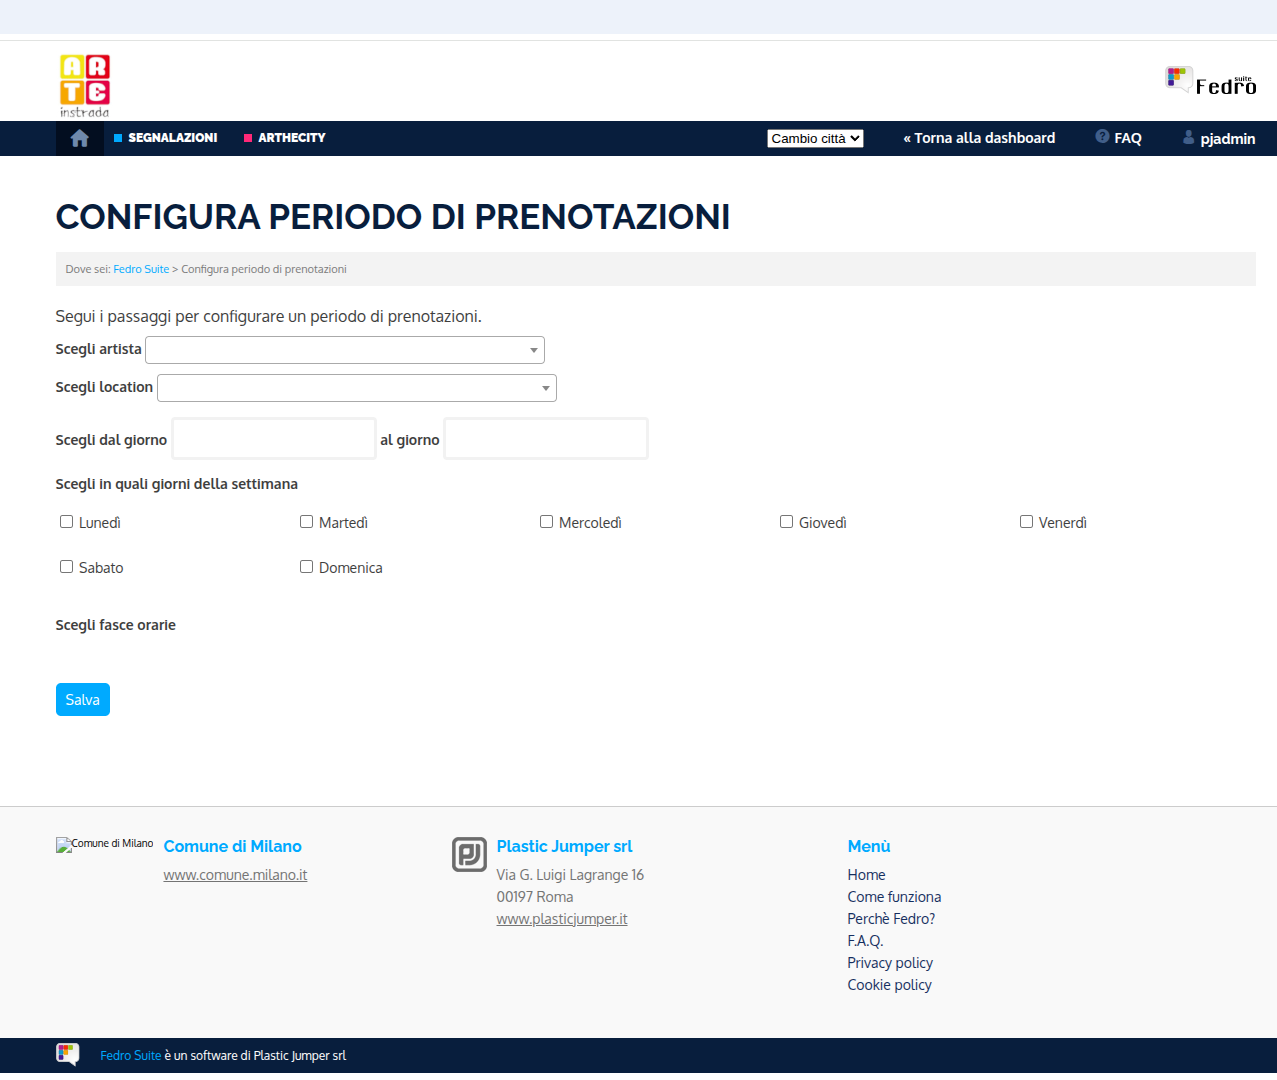Click the footer Home link
This screenshot has height=1080, width=1277.
click(x=866, y=875)
